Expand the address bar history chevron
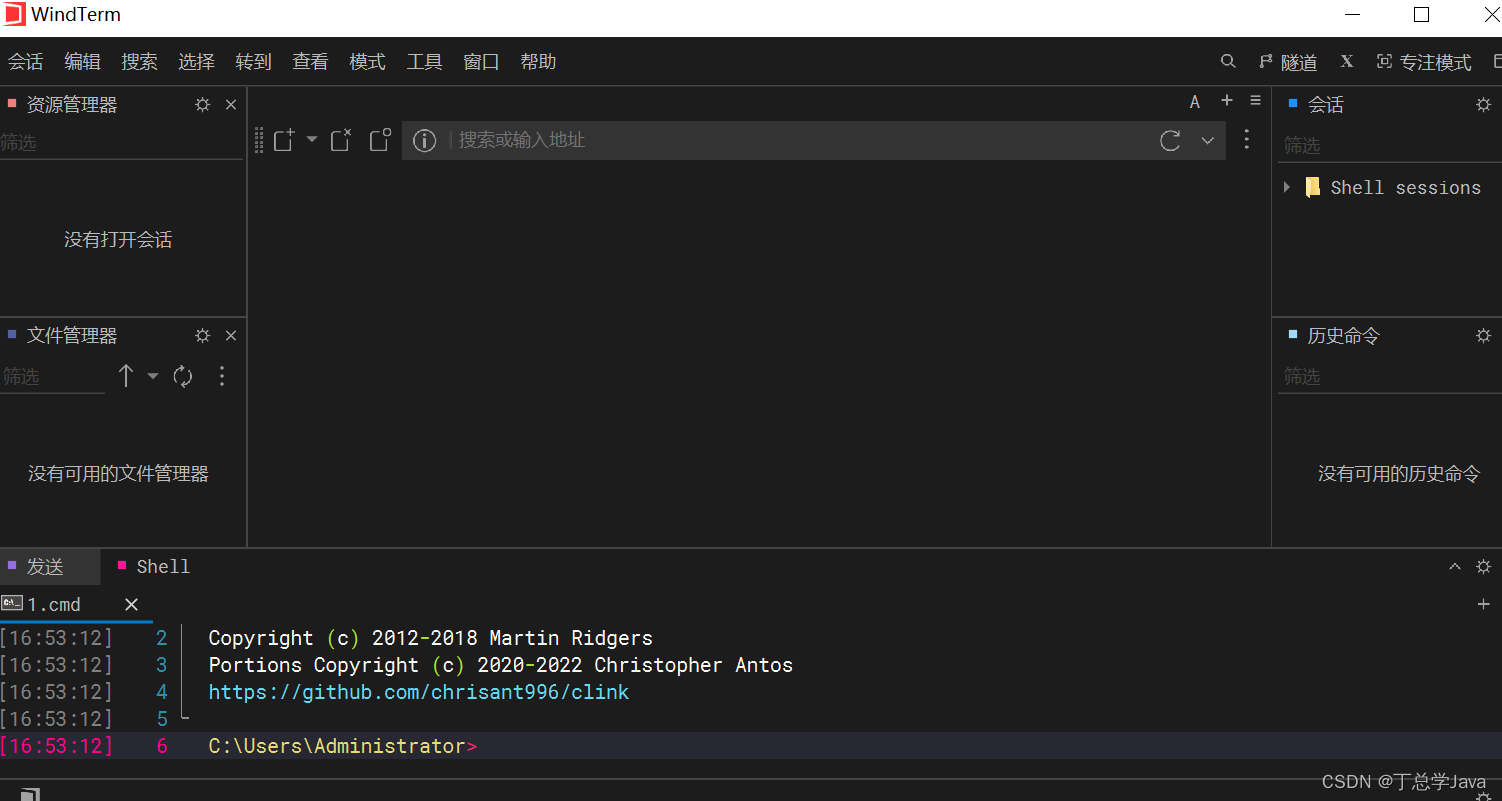Screen dimensions: 1502x801 point(1208,140)
